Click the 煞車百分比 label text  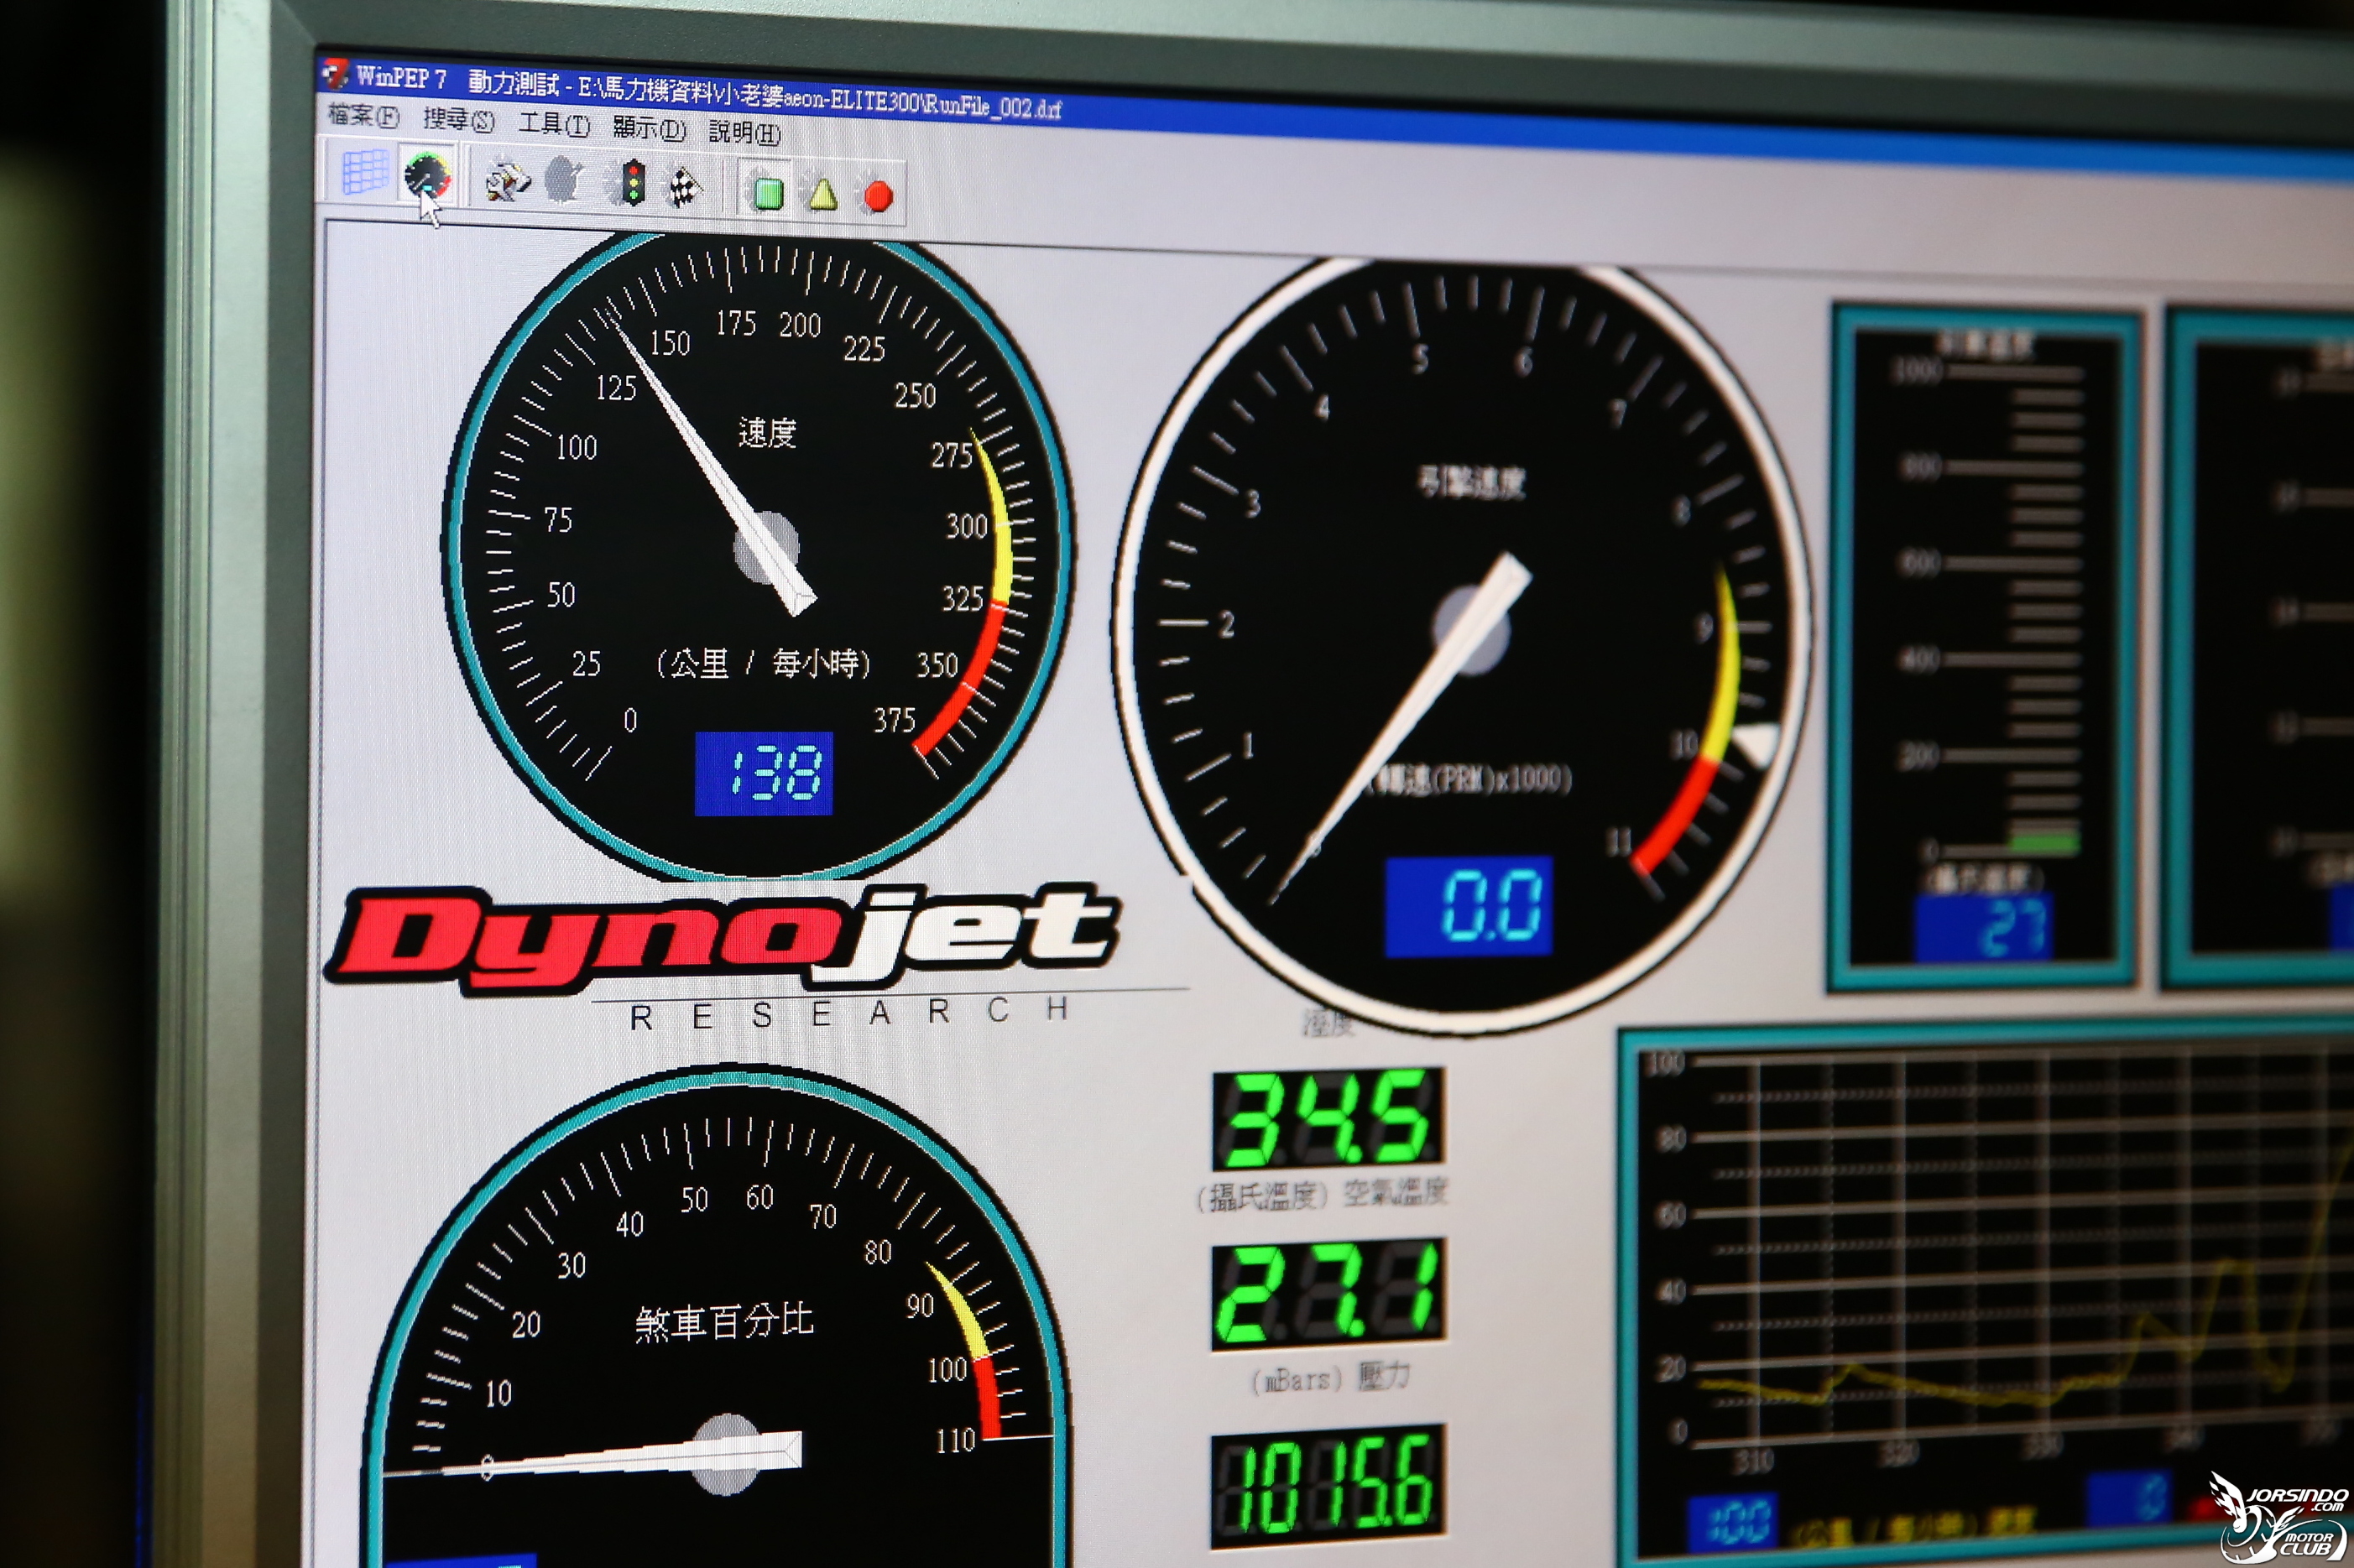point(725,1322)
